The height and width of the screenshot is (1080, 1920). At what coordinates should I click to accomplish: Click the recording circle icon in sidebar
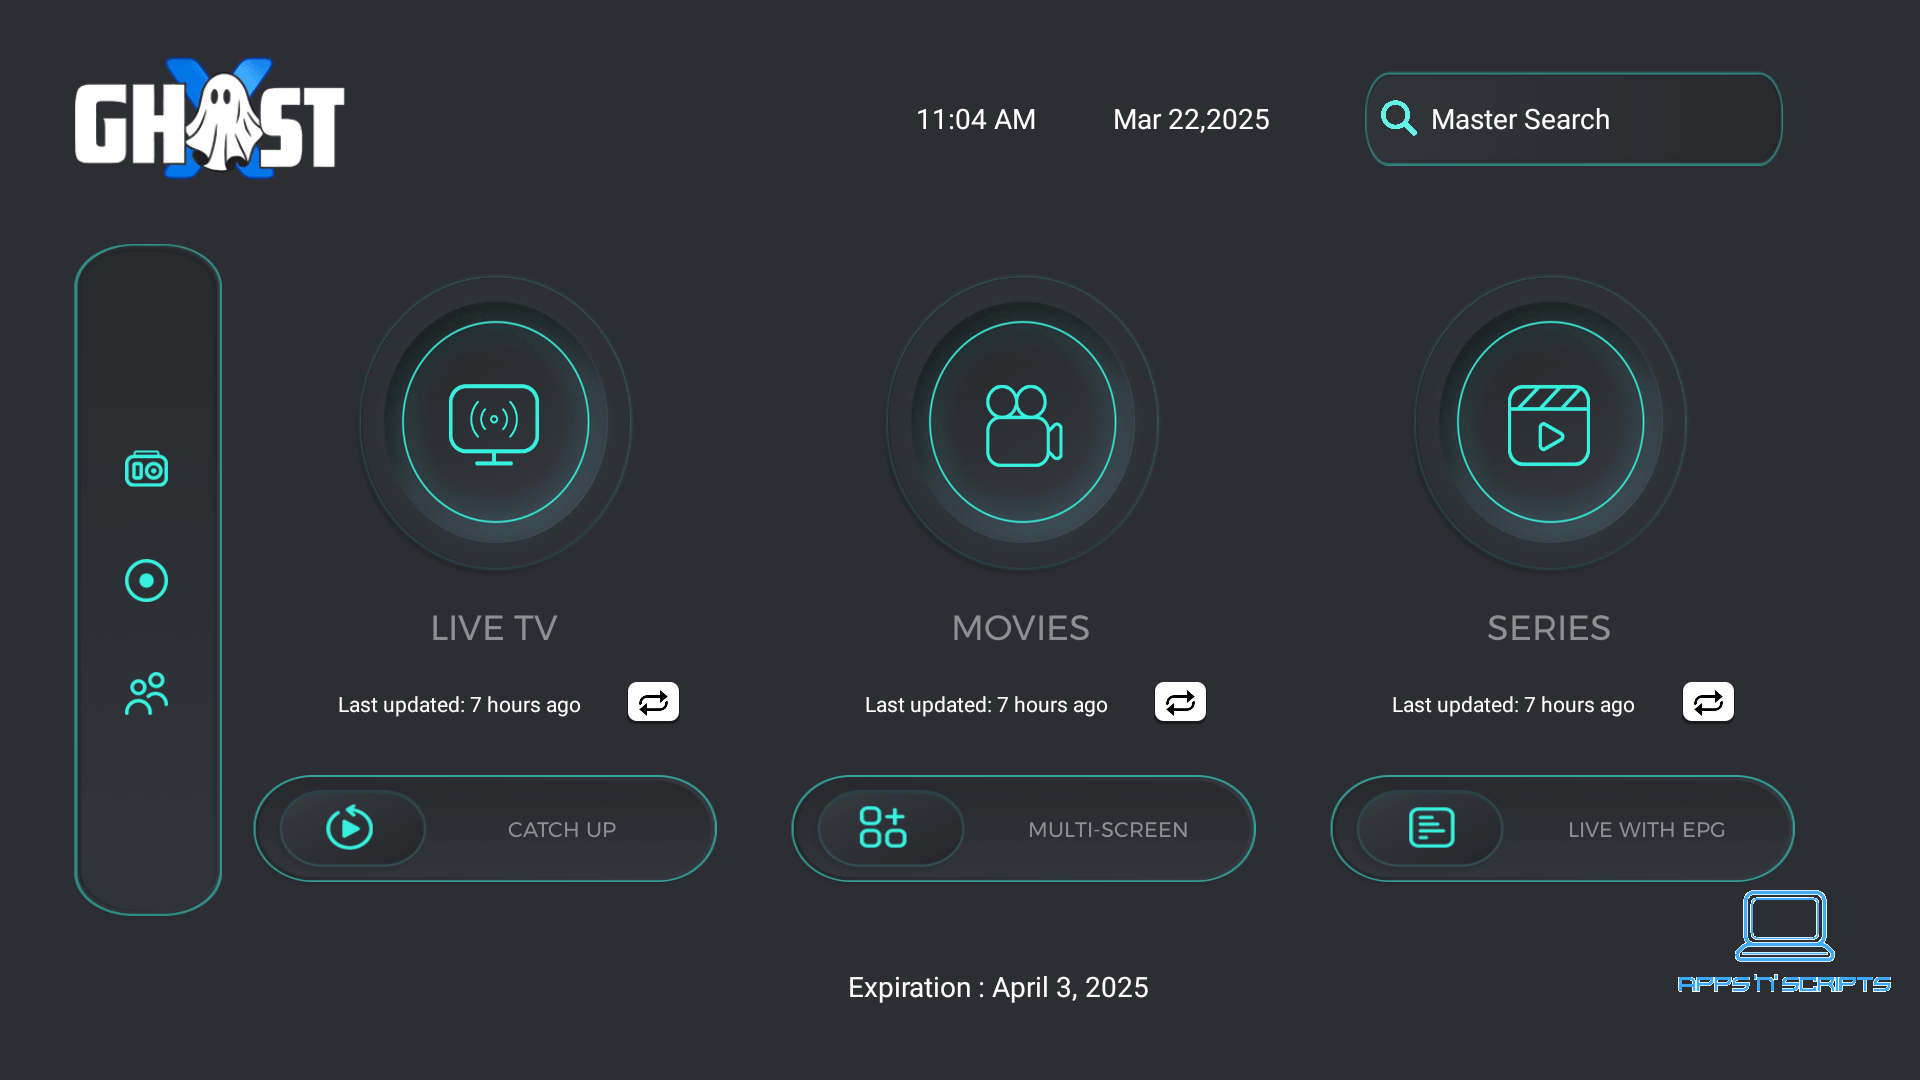tap(146, 581)
